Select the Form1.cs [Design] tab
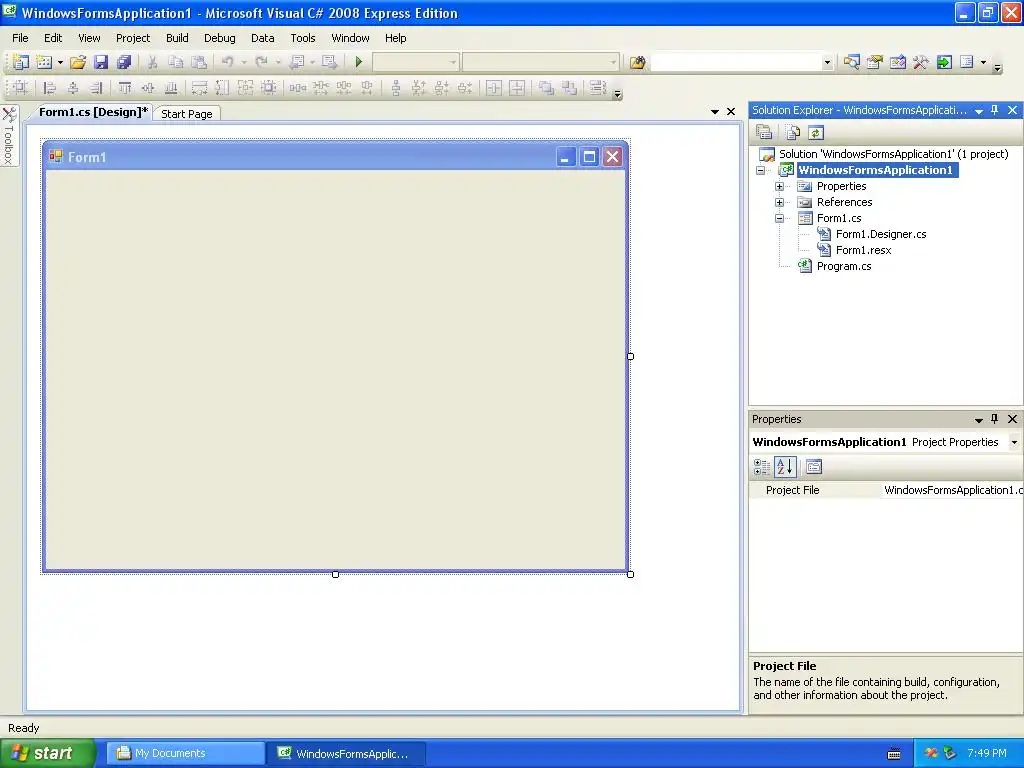 [x=93, y=112]
